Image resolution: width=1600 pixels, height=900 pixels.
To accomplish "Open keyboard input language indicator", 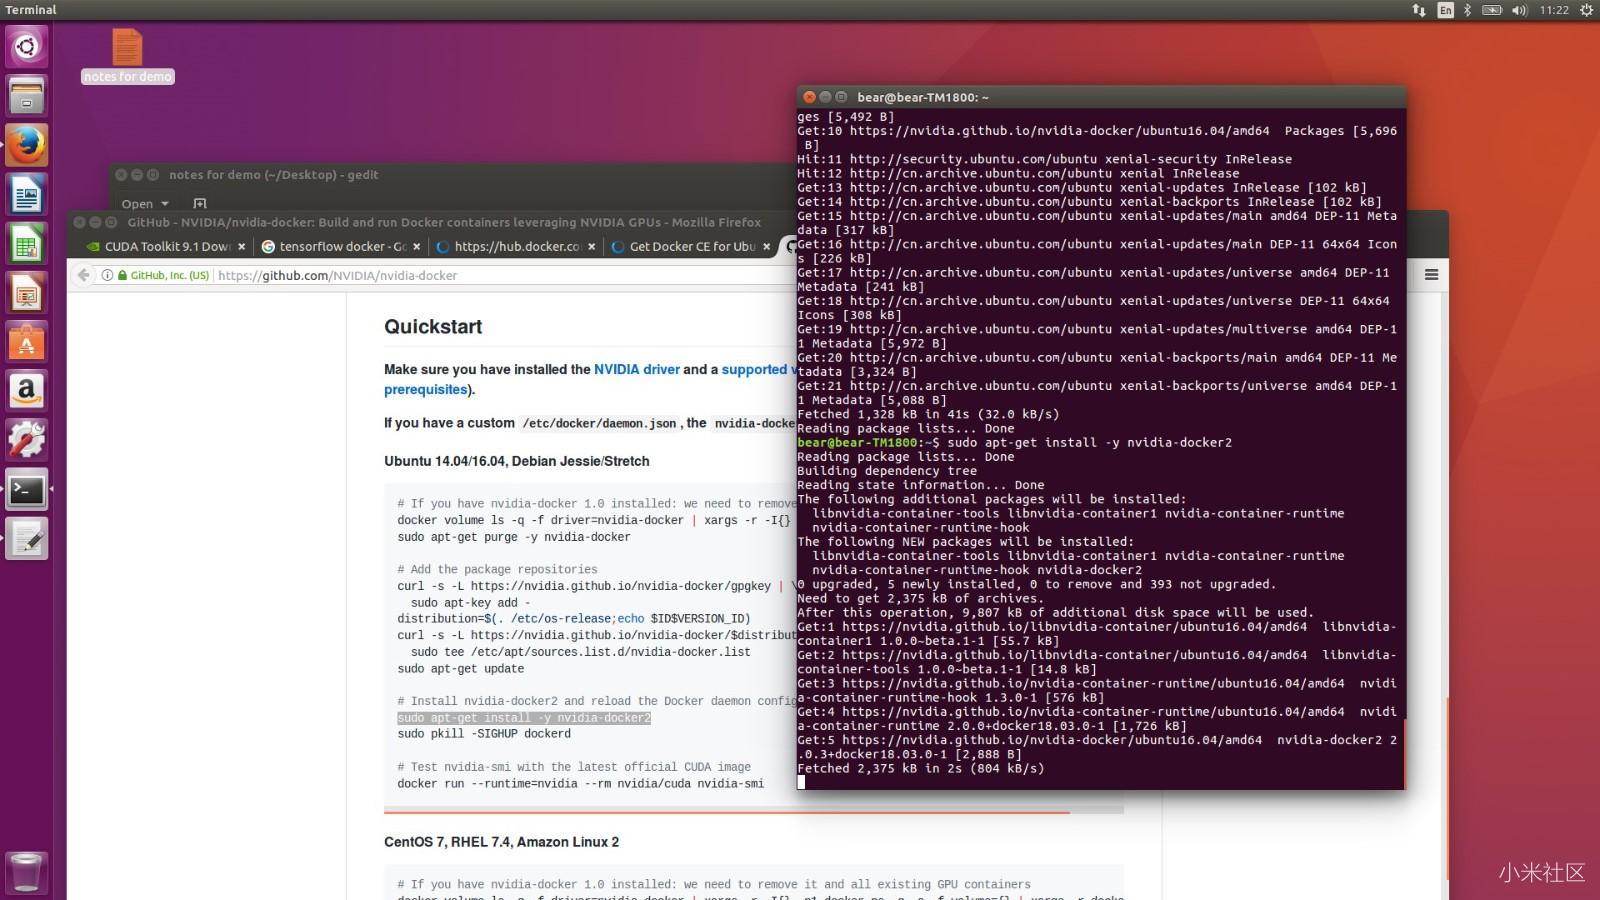I will pyautogui.click(x=1446, y=10).
